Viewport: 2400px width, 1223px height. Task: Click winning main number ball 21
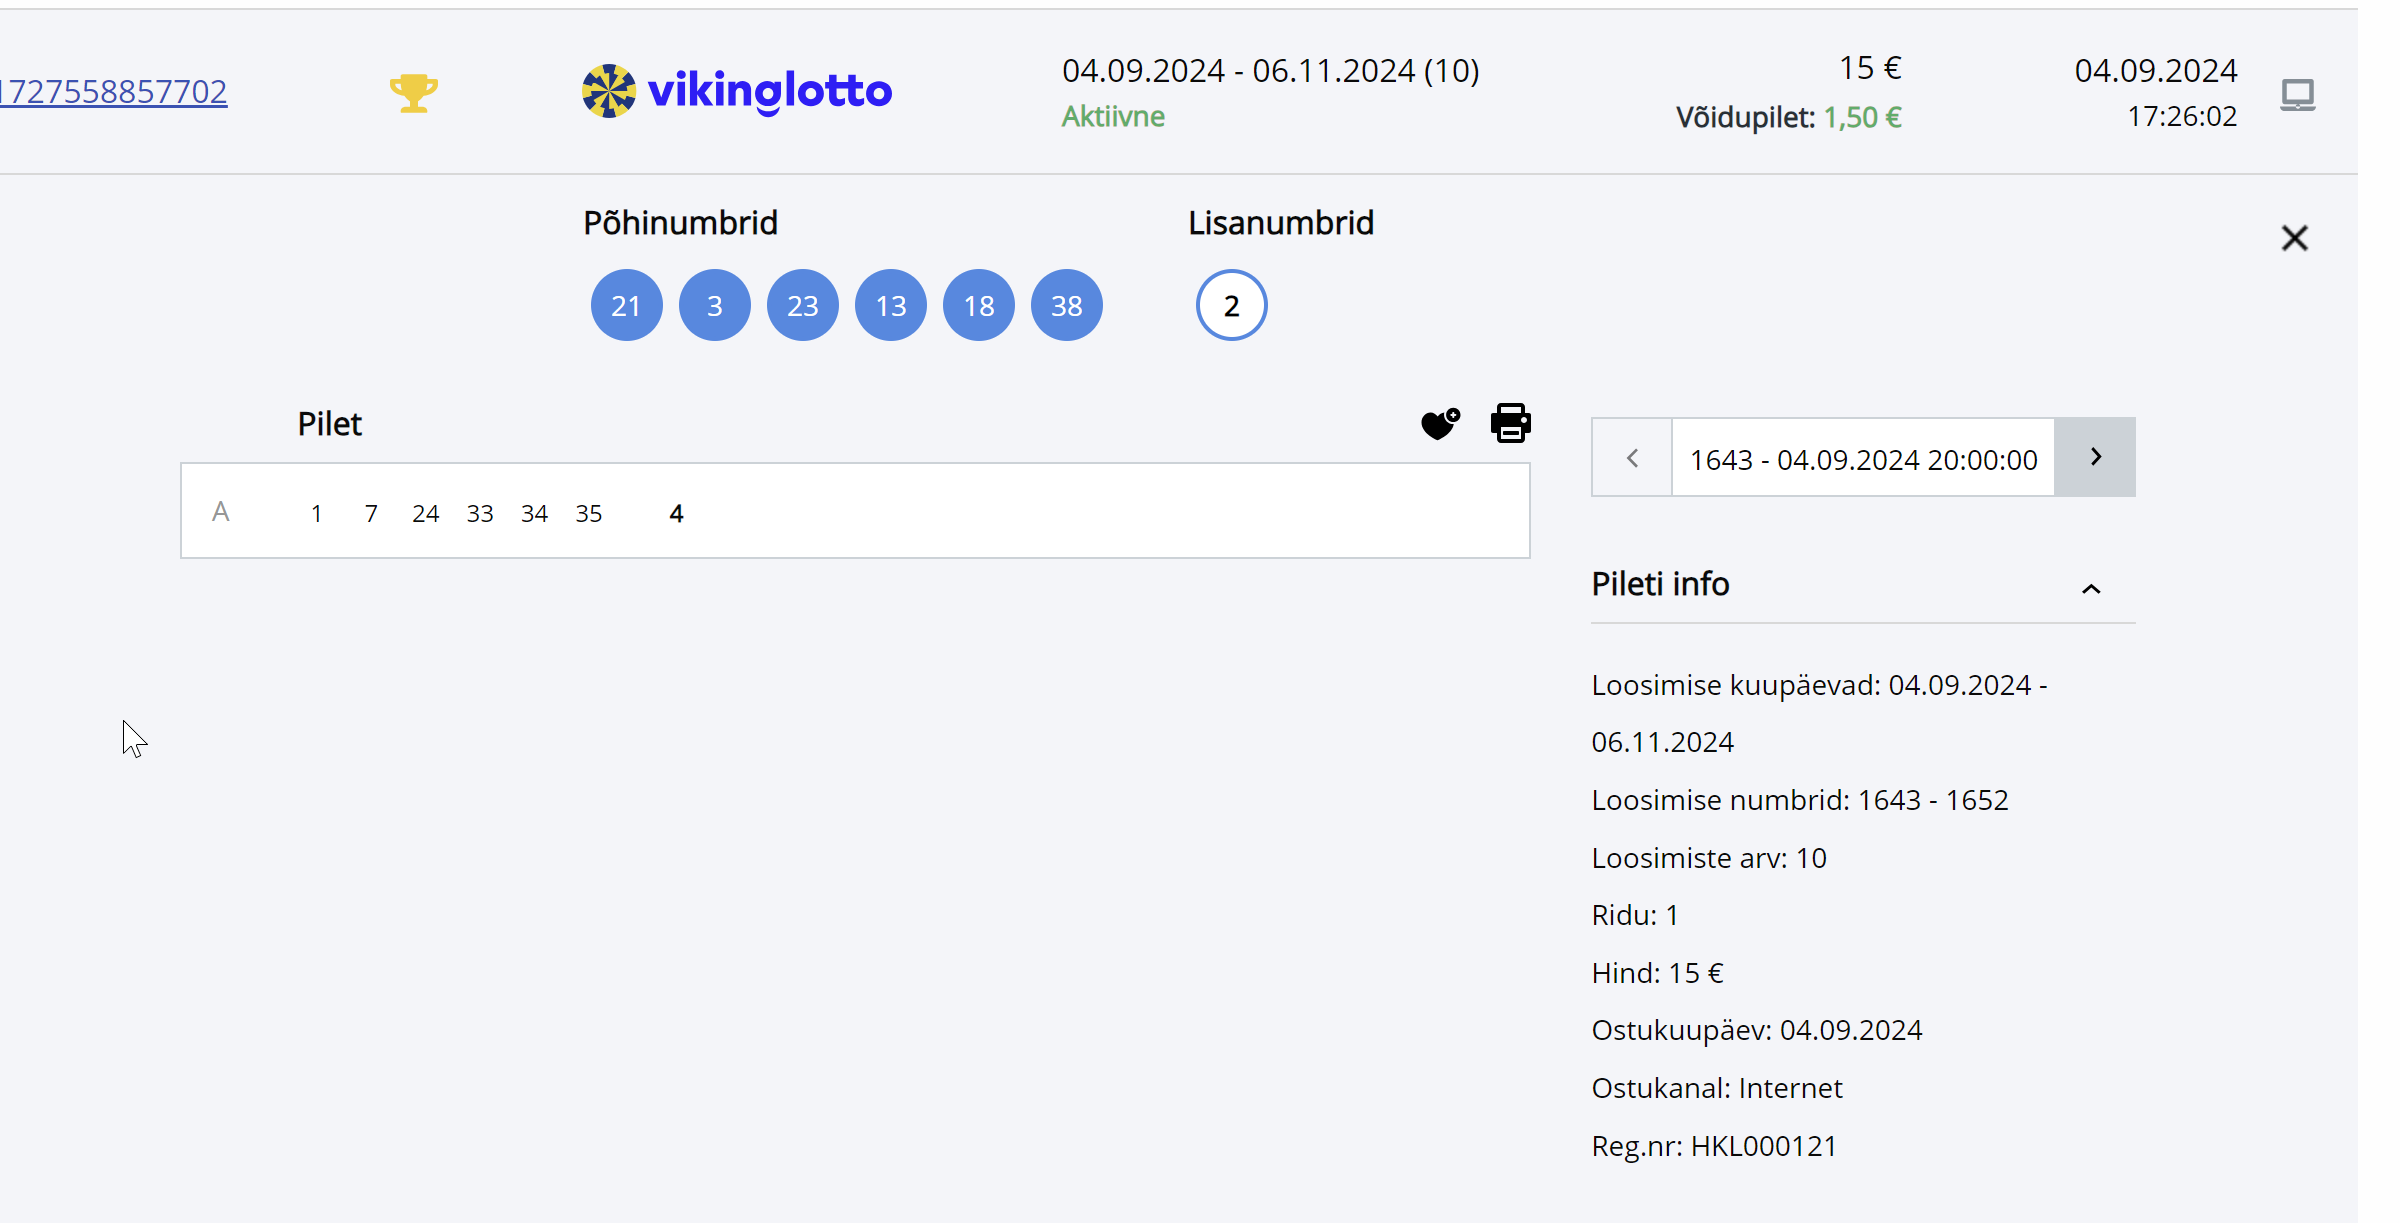(626, 305)
